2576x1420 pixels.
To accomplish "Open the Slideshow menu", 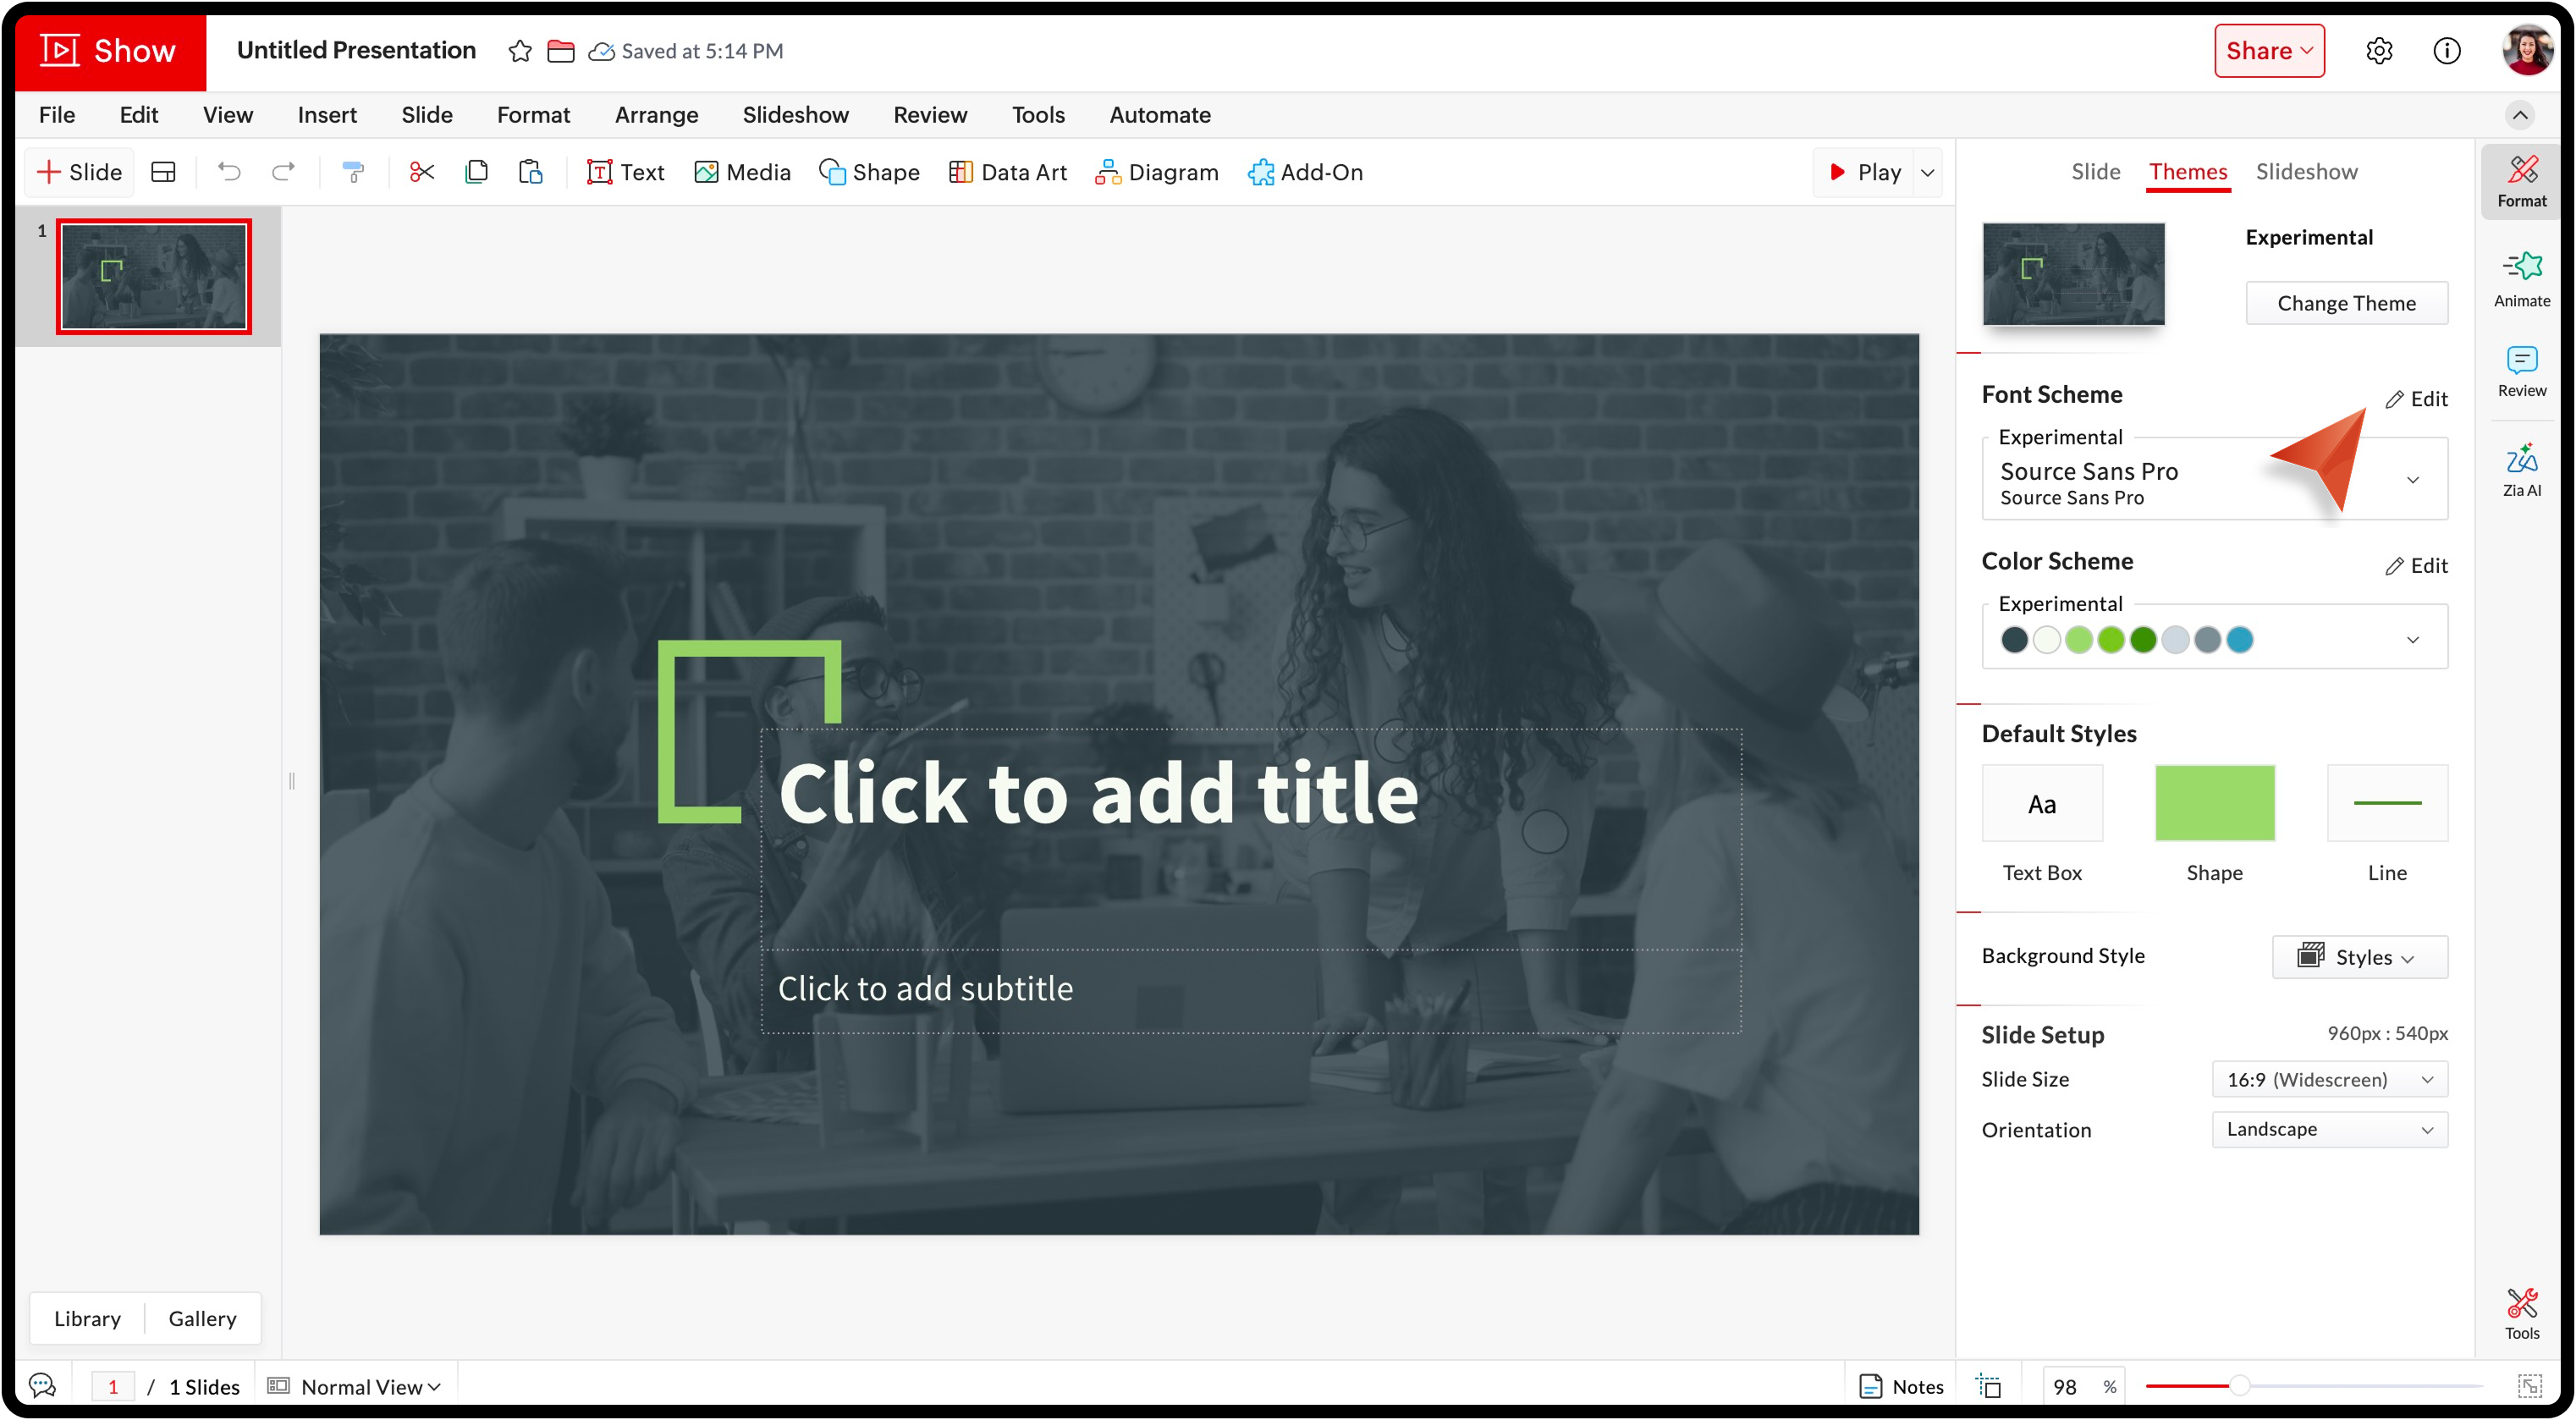I will [795, 115].
